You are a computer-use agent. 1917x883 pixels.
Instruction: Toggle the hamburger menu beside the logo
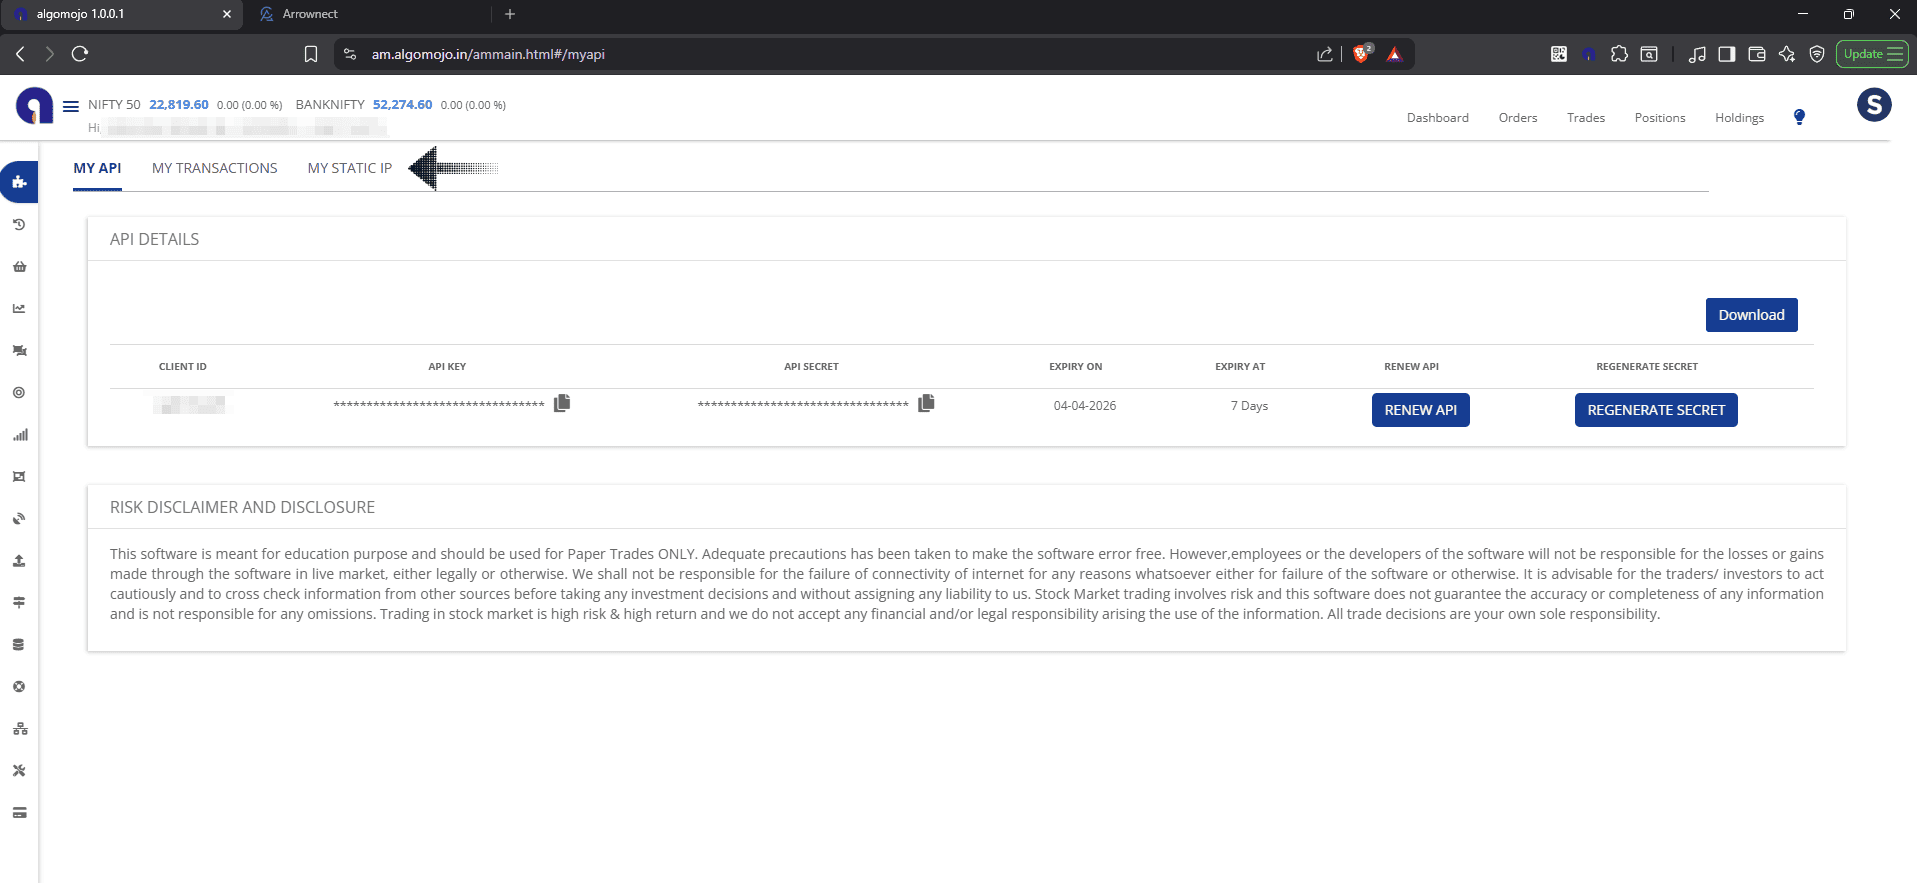(71, 106)
